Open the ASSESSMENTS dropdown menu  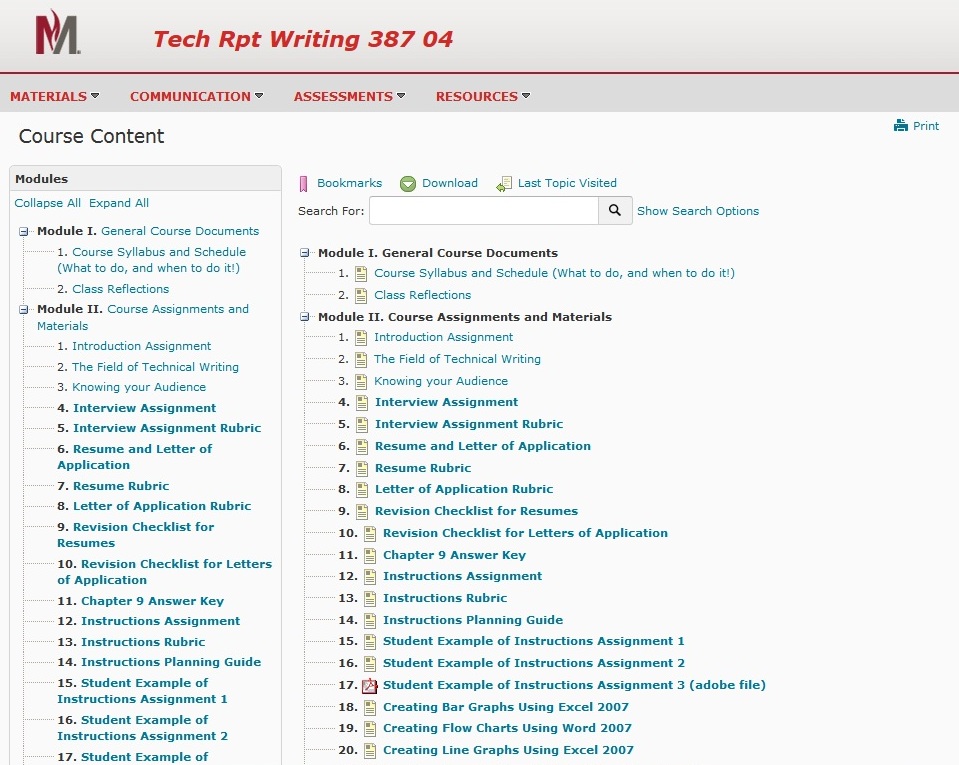click(x=349, y=97)
